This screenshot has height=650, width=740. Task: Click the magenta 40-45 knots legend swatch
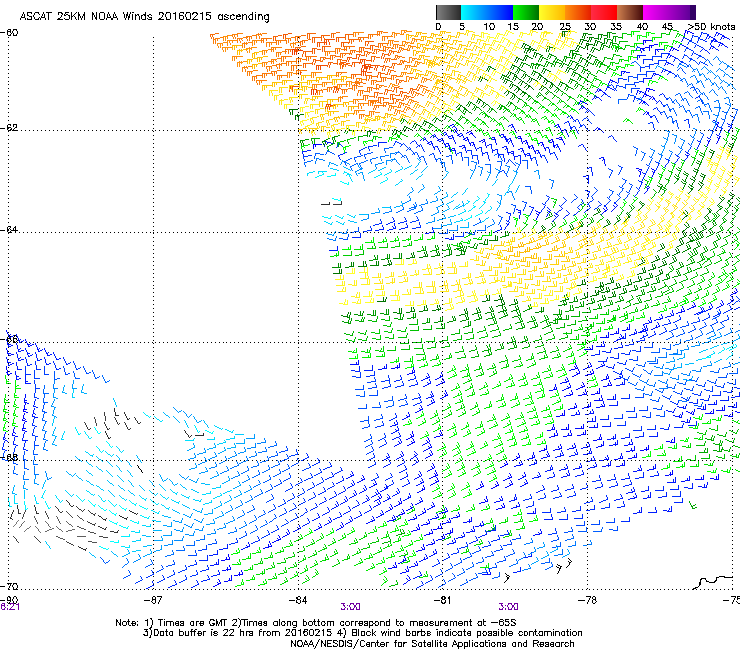tap(656, 12)
